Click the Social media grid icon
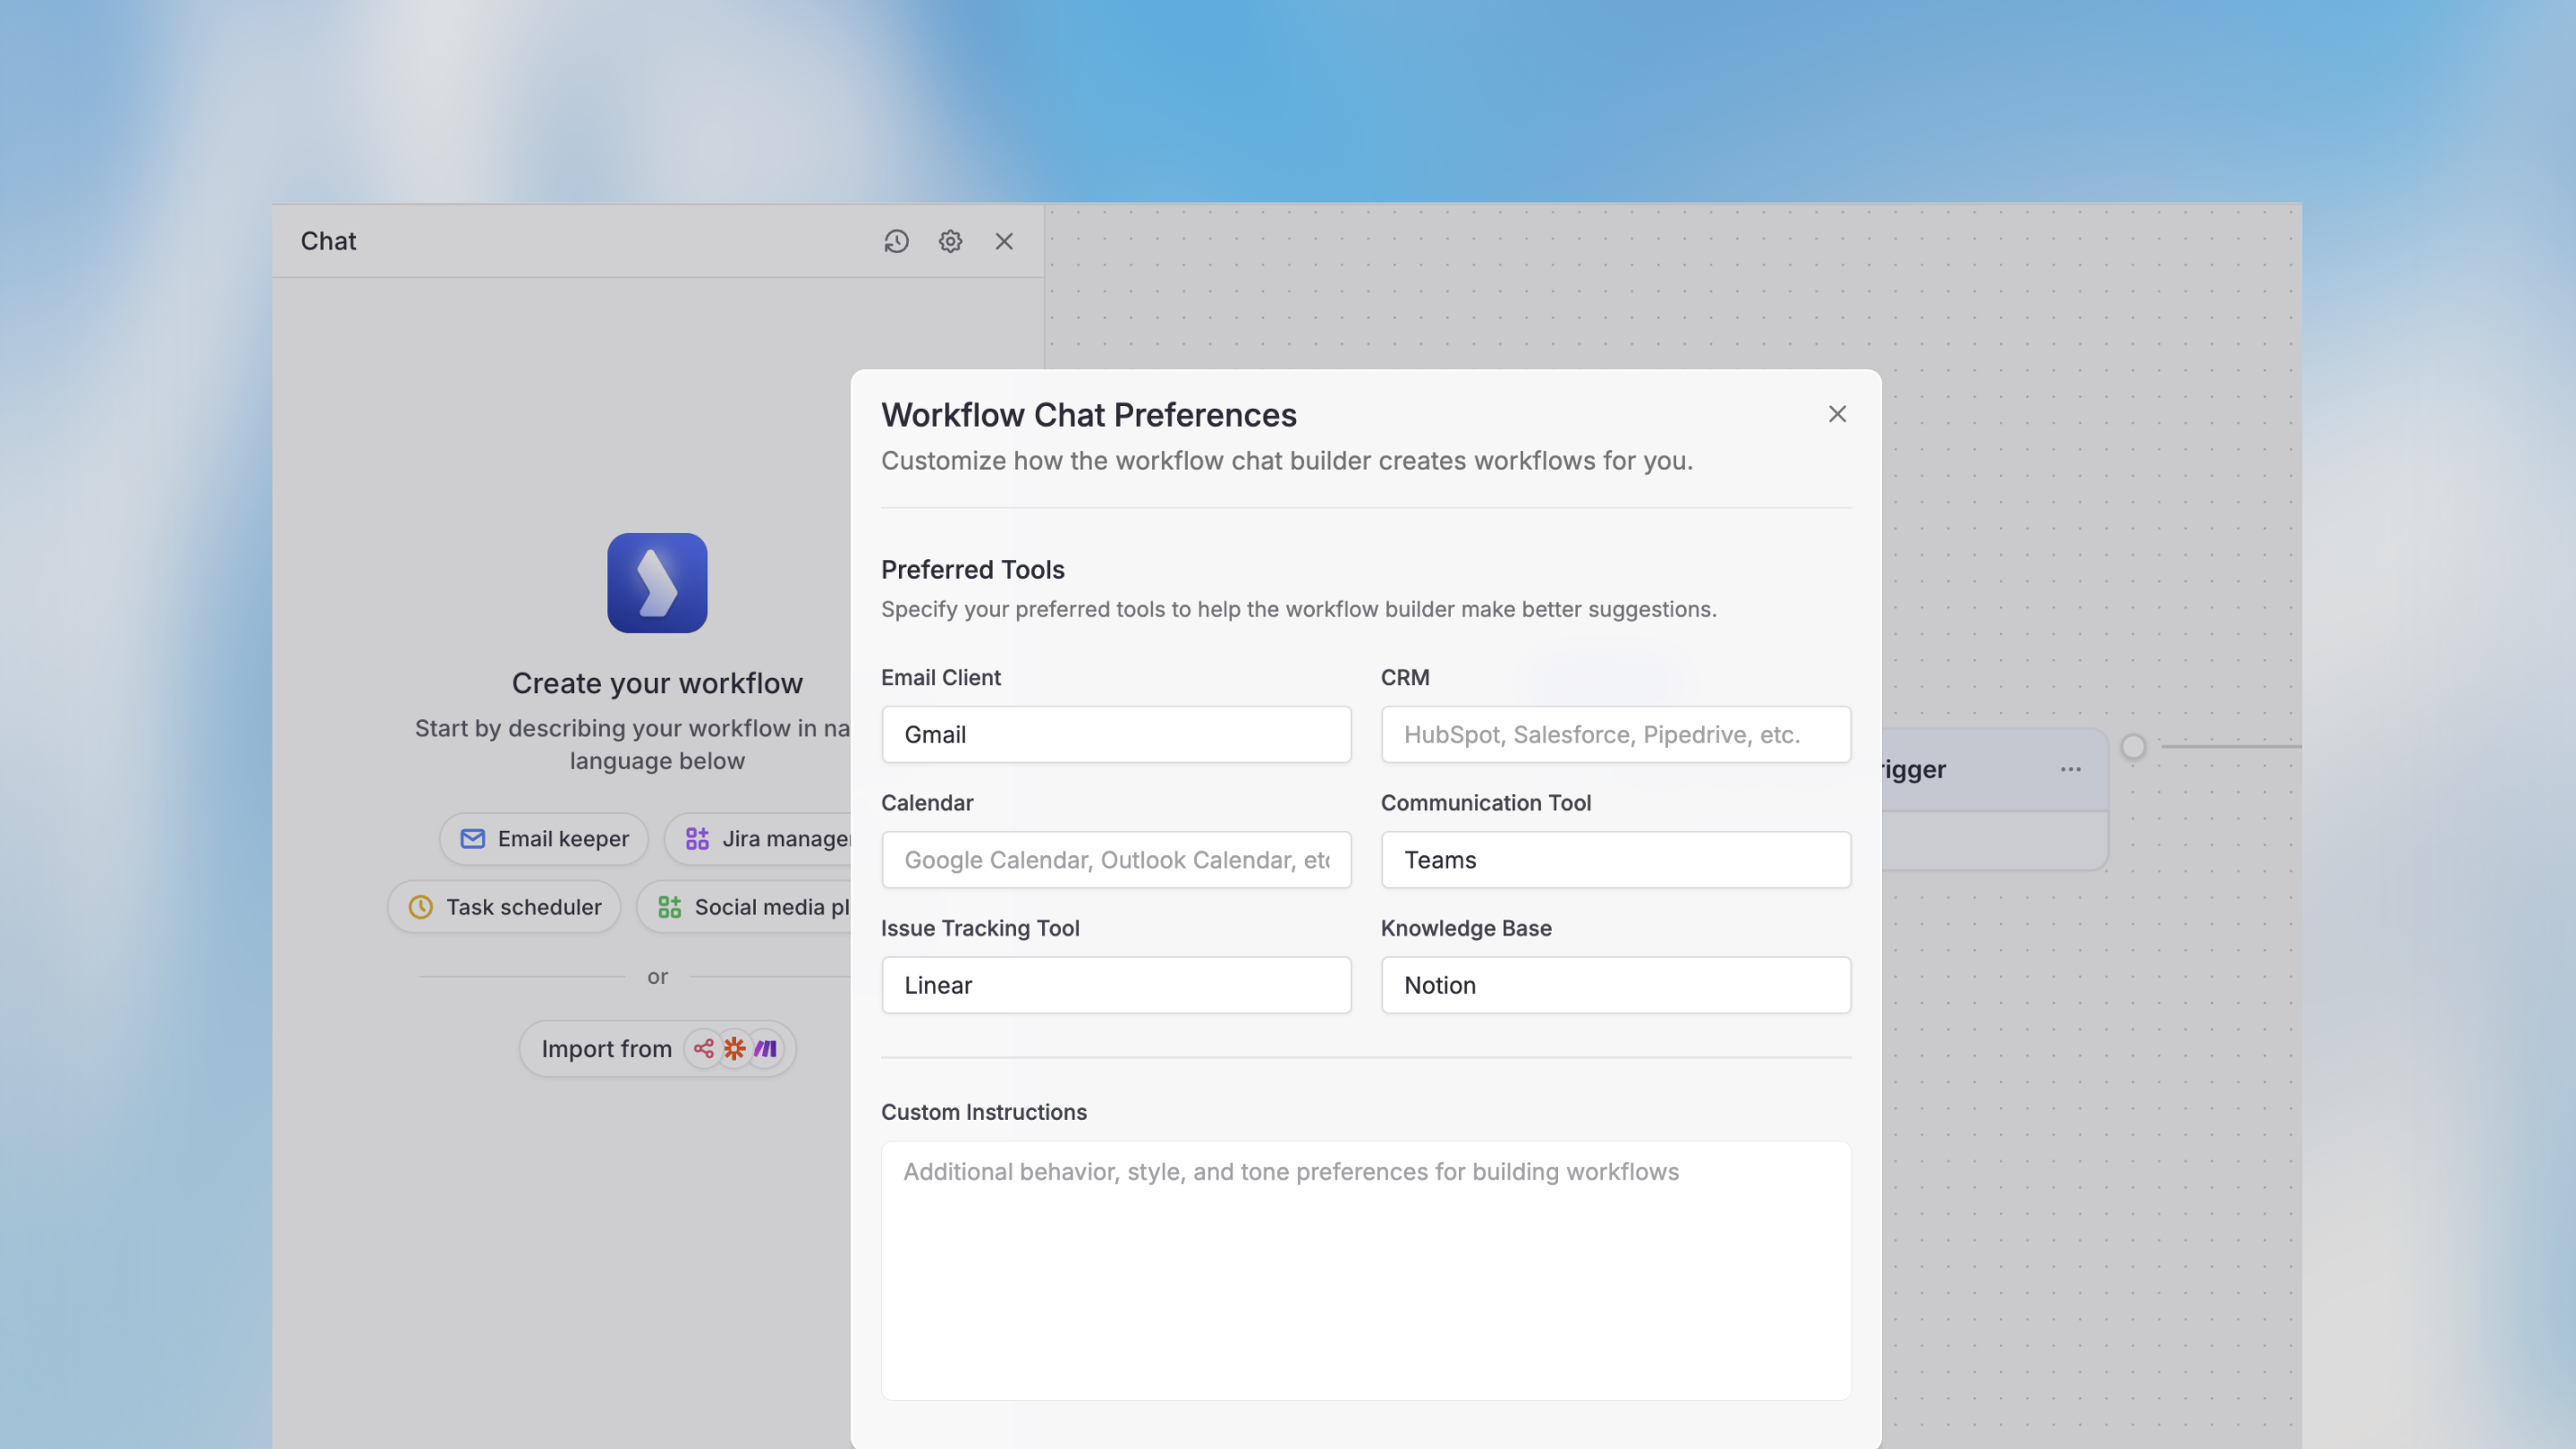 (669, 907)
